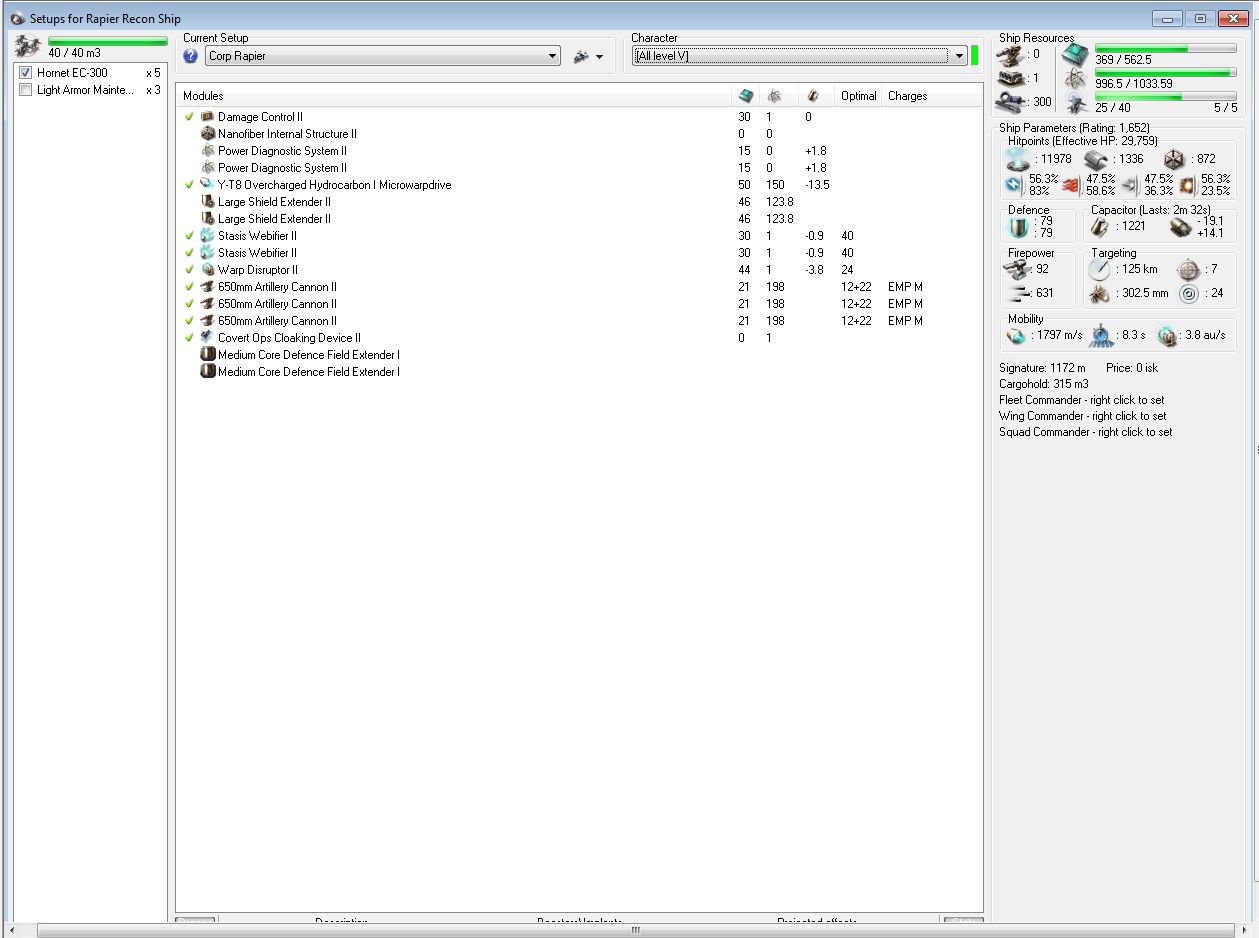Image resolution: width=1259 pixels, height=938 pixels.
Task: Click the ship icon next to setup dropdown
Action: pyautogui.click(x=581, y=57)
